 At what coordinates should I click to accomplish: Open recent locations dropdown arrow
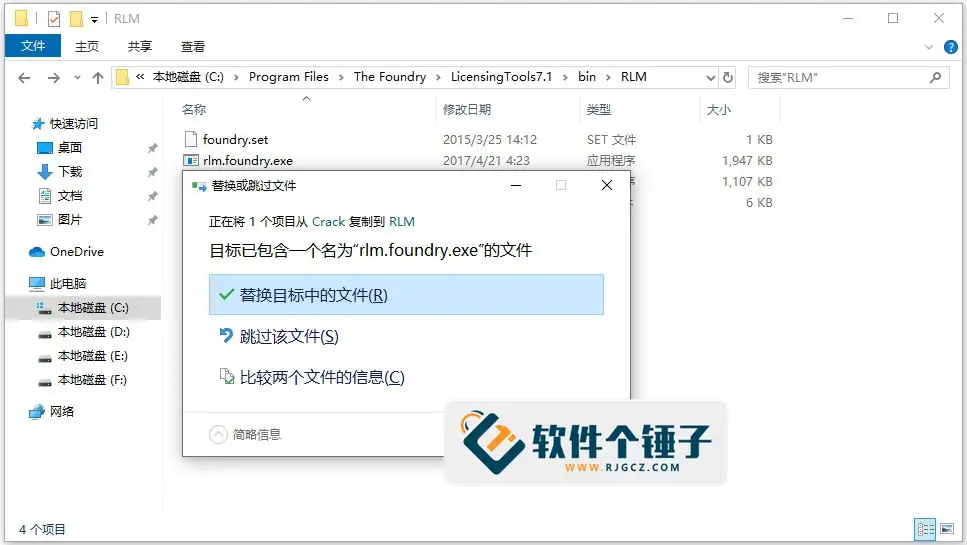click(x=77, y=78)
